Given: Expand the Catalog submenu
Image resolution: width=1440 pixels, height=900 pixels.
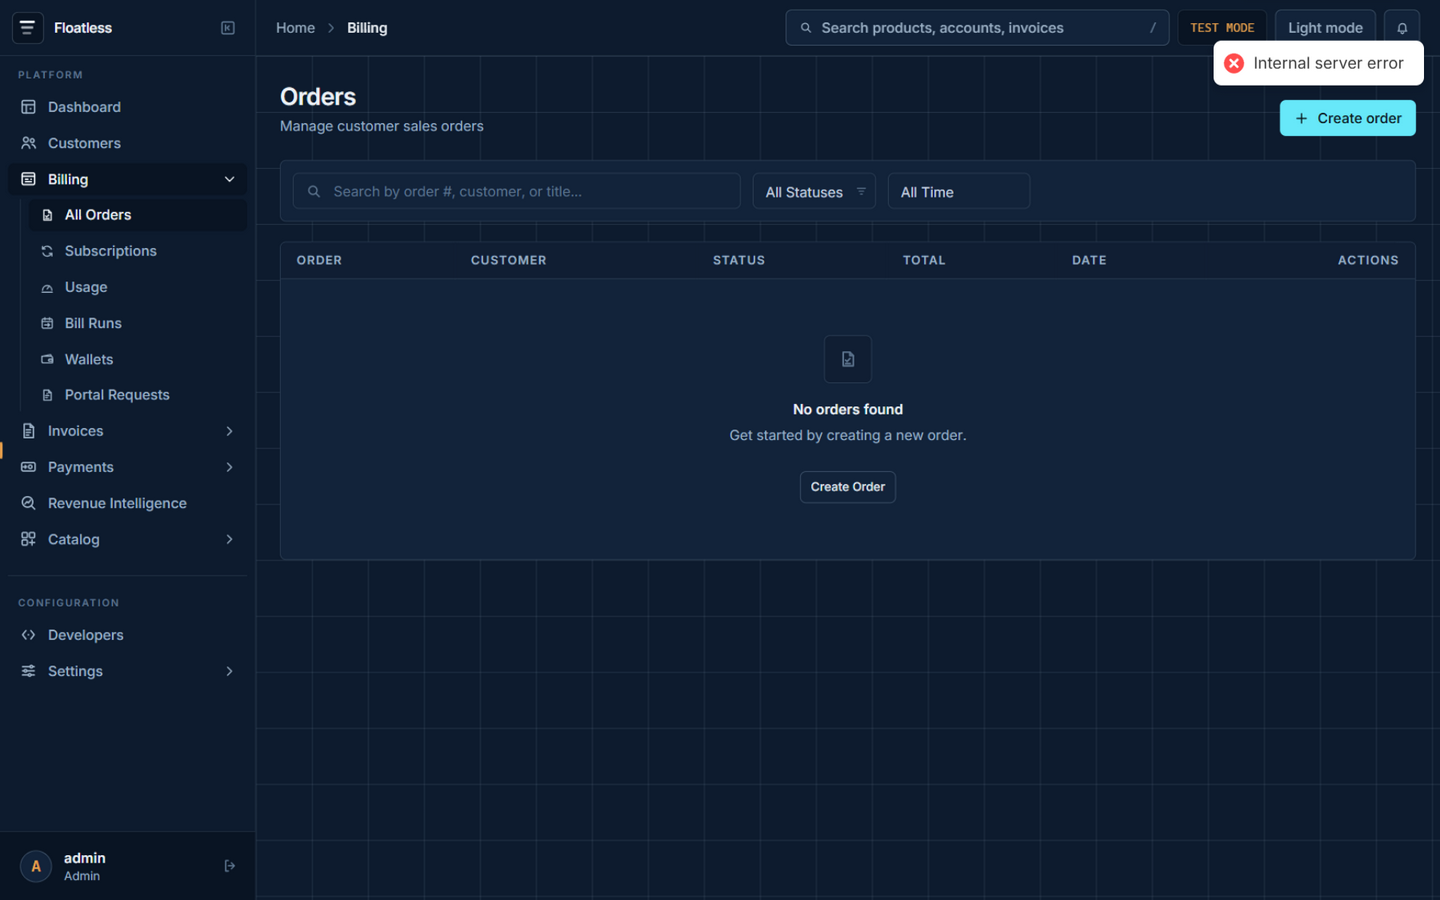Looking at the screenshot, I should [x=229, y=539].
